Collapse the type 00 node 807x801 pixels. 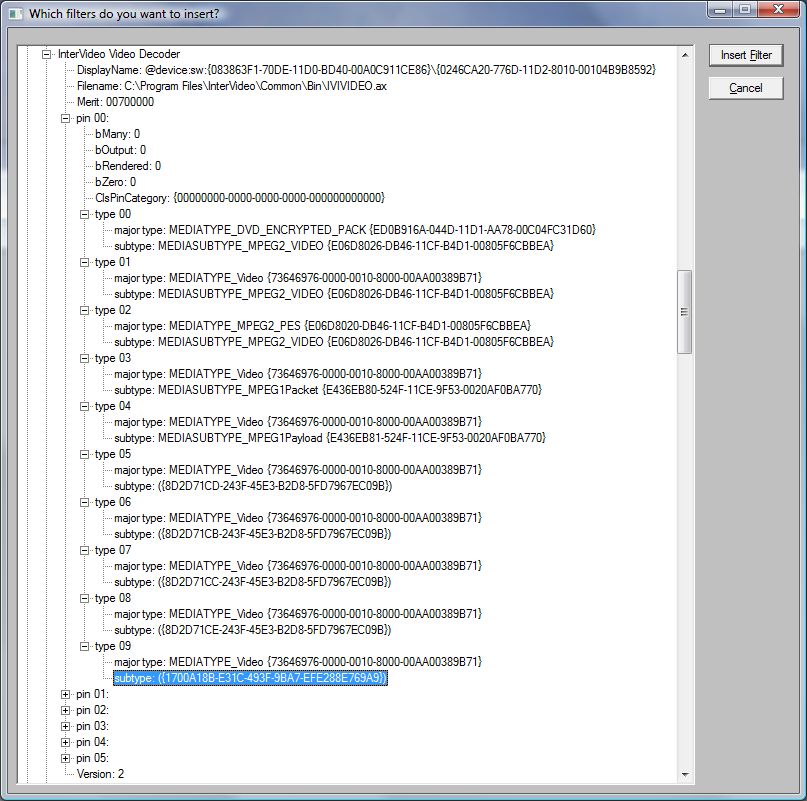pos(85,214)
